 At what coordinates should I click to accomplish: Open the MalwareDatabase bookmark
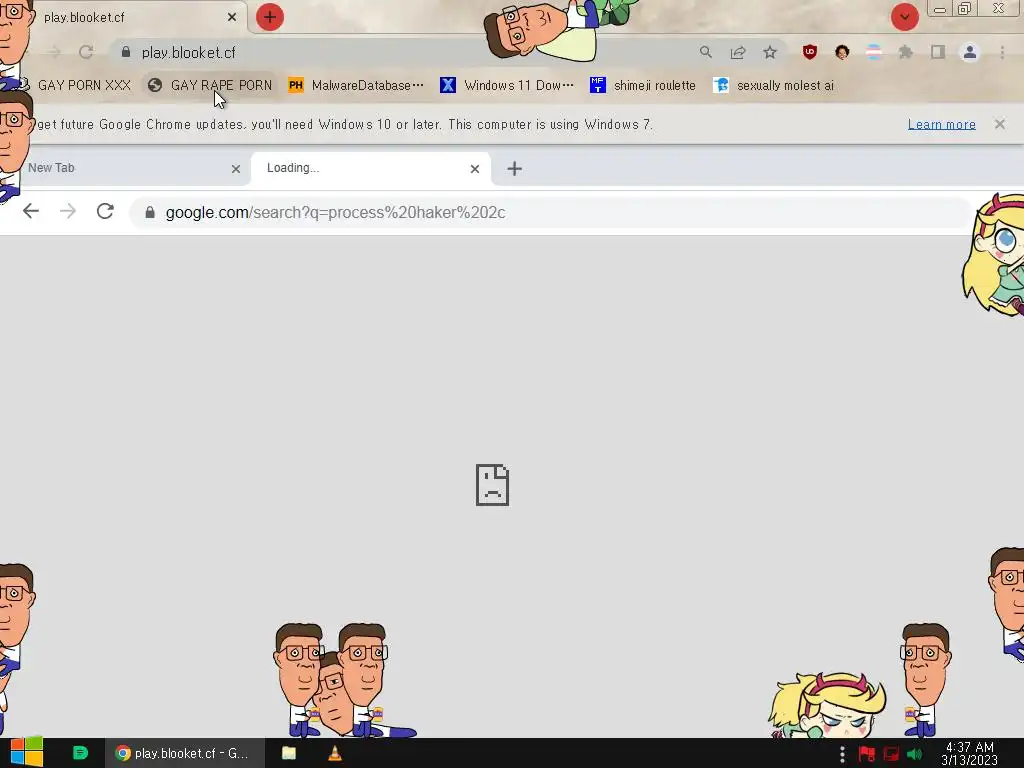click(356, 85)
